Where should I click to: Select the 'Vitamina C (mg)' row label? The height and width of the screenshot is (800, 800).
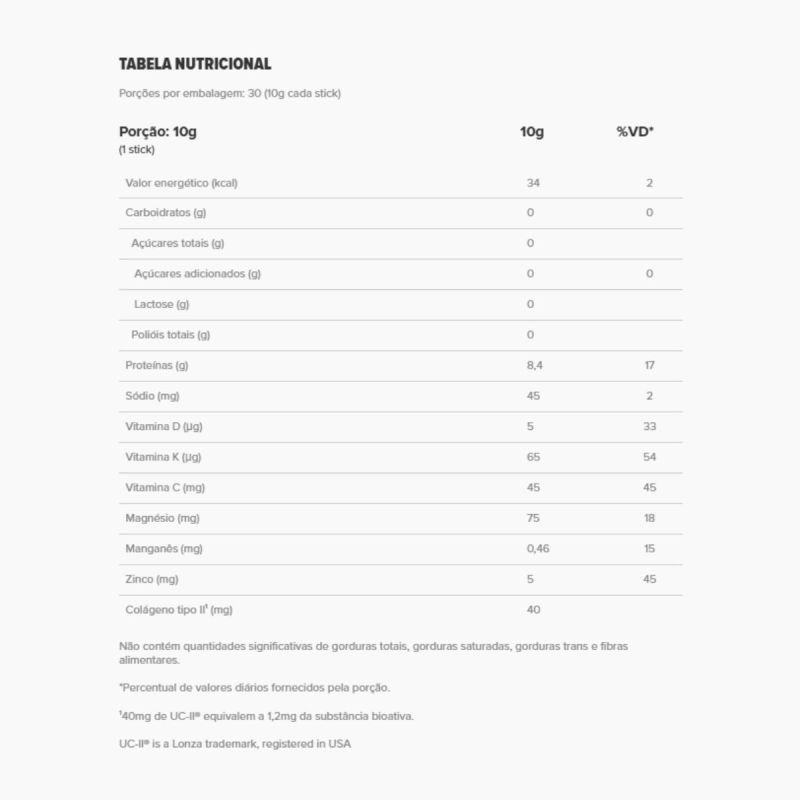(165, 487)
